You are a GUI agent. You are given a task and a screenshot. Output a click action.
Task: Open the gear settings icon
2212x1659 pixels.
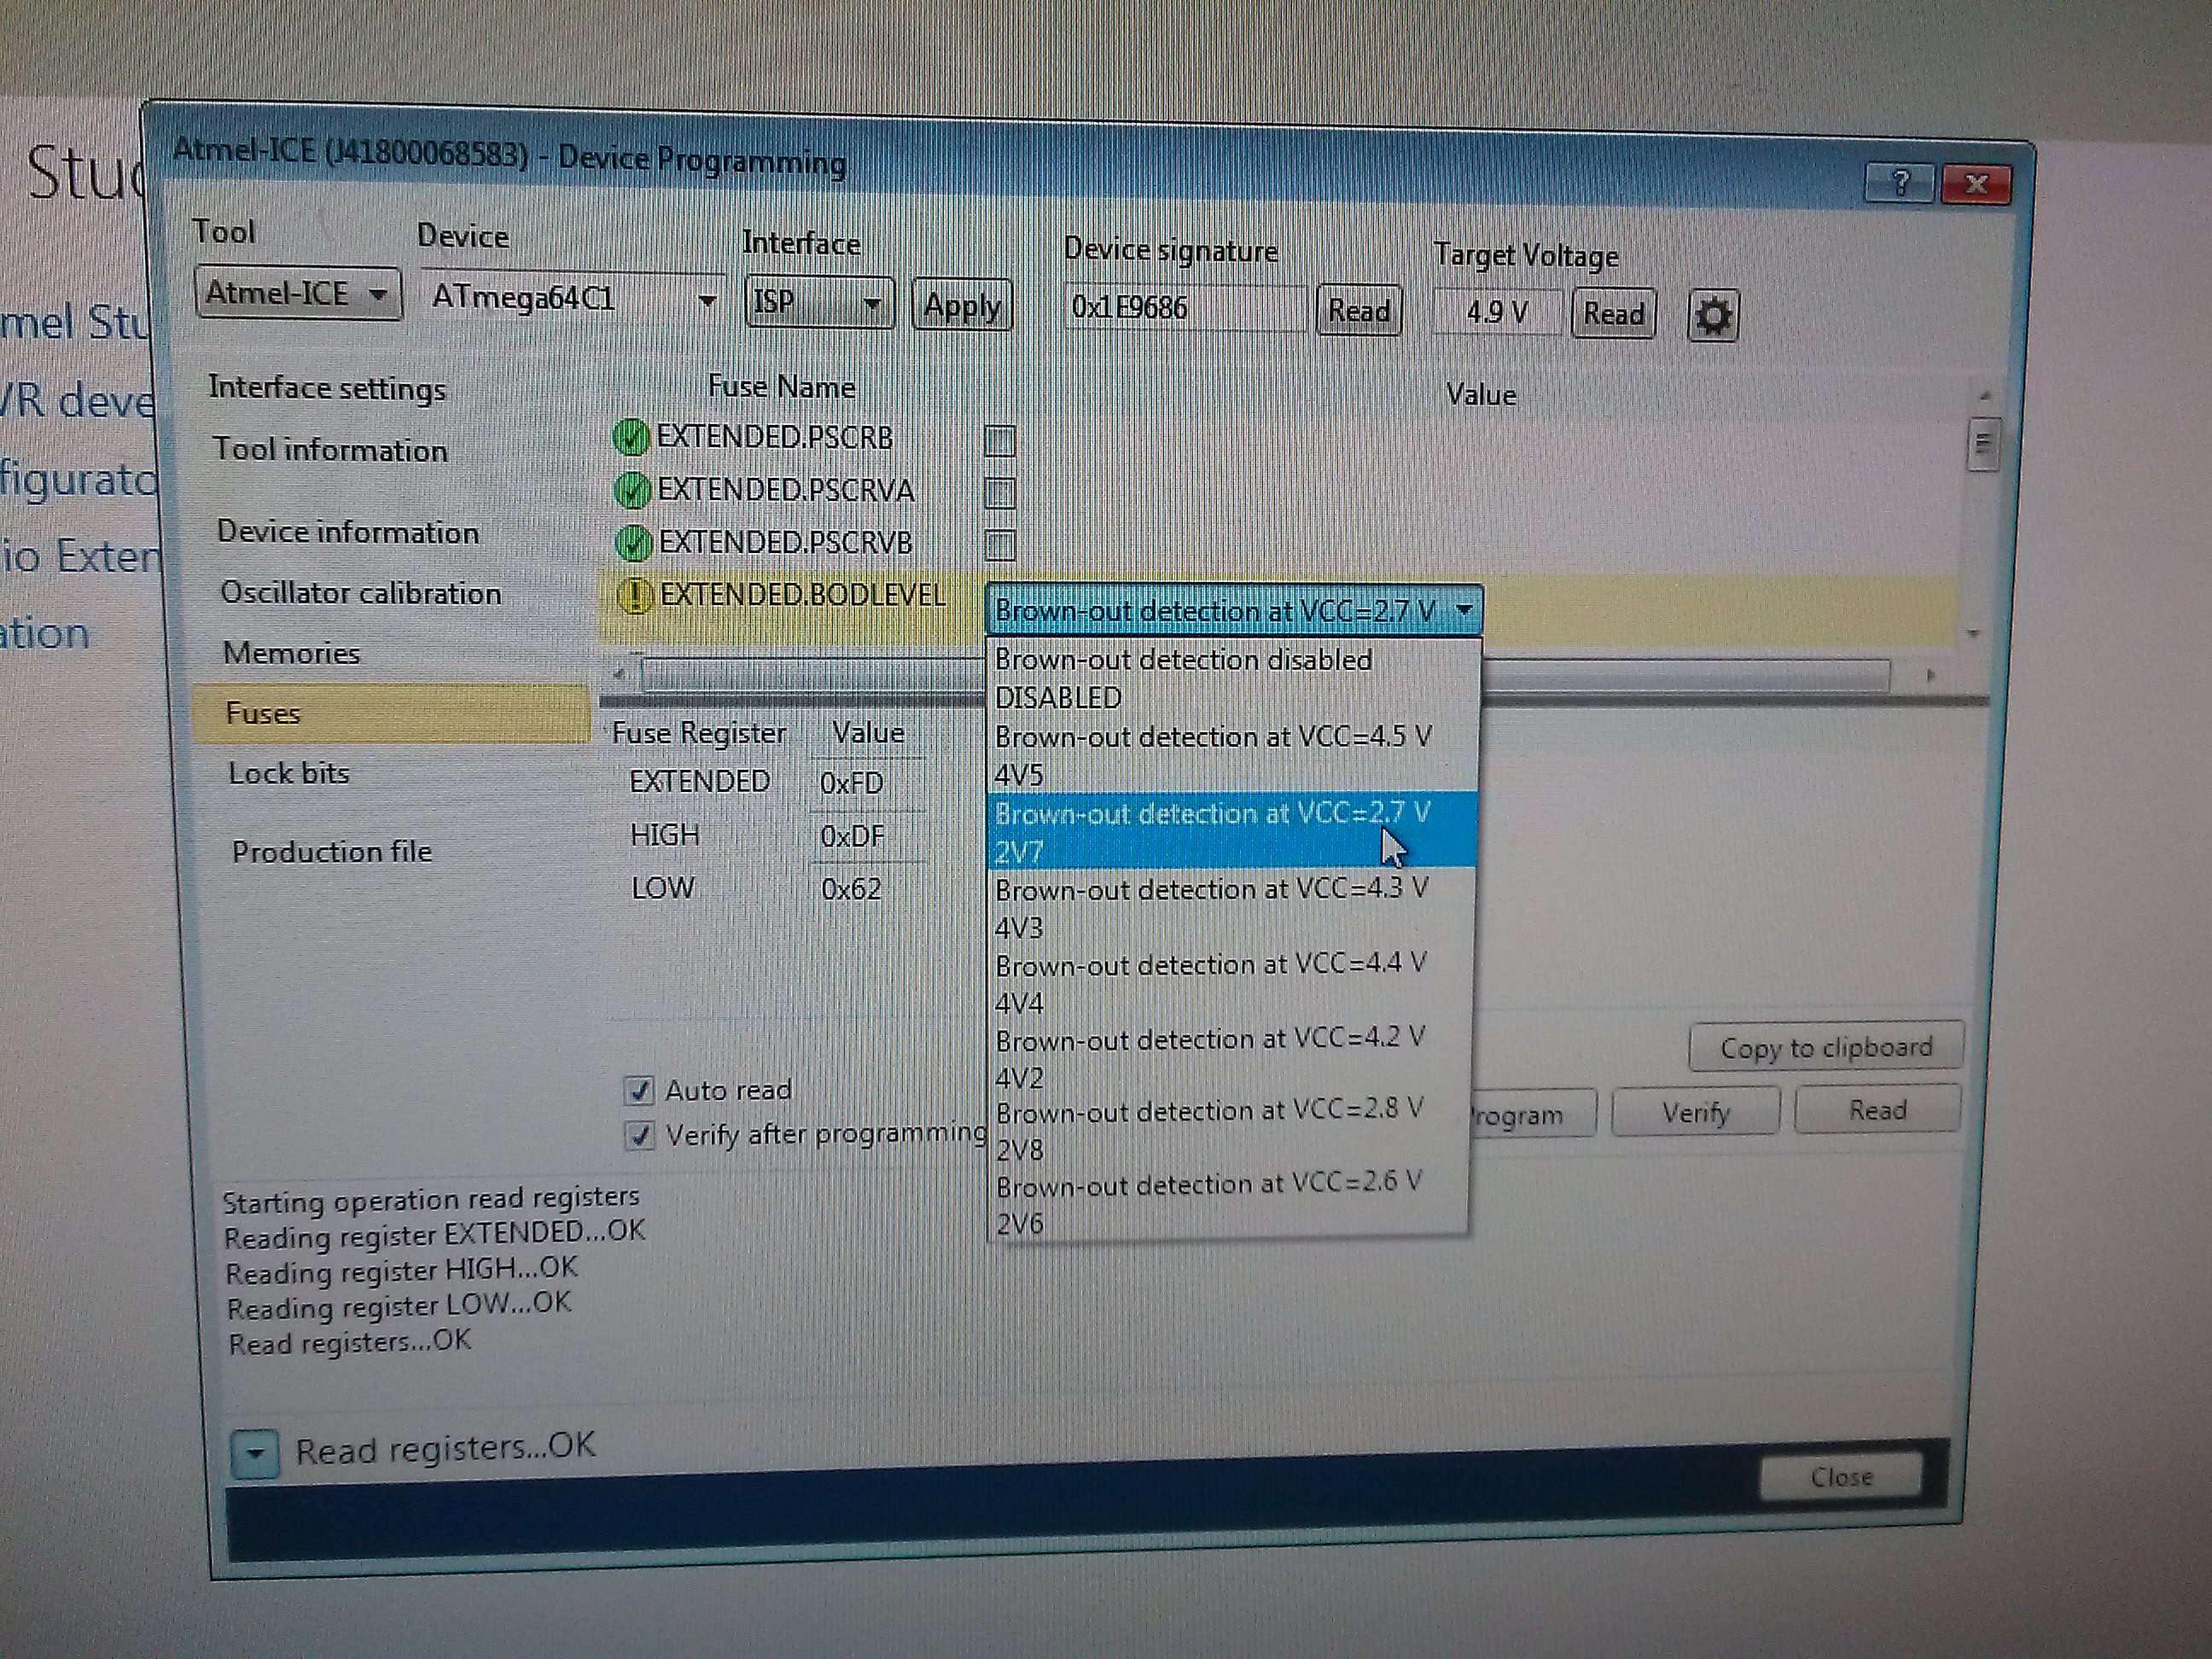[1713, 317]
